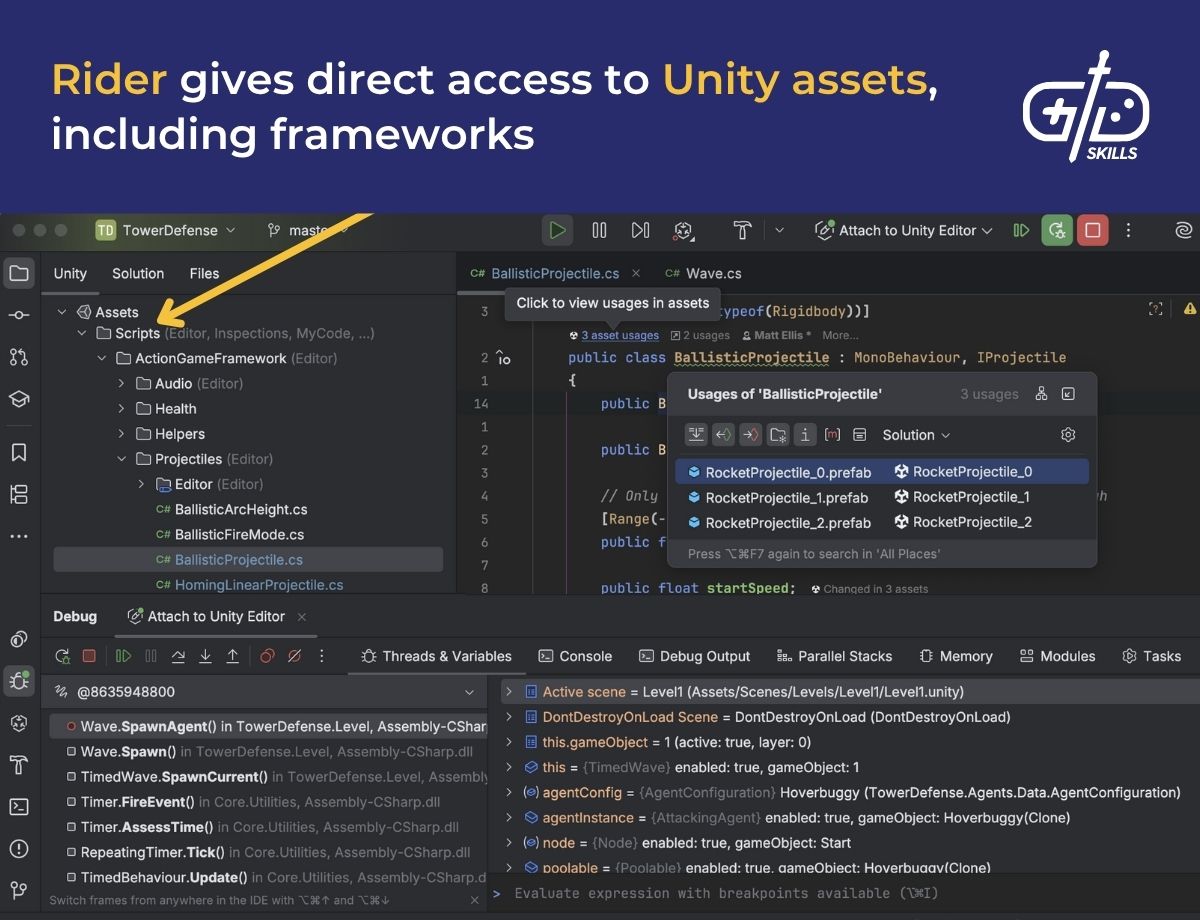Pause the running Unity session
Image resolution: width=1200 pixels, height=920 pixels.
click(x=599, y=230)
